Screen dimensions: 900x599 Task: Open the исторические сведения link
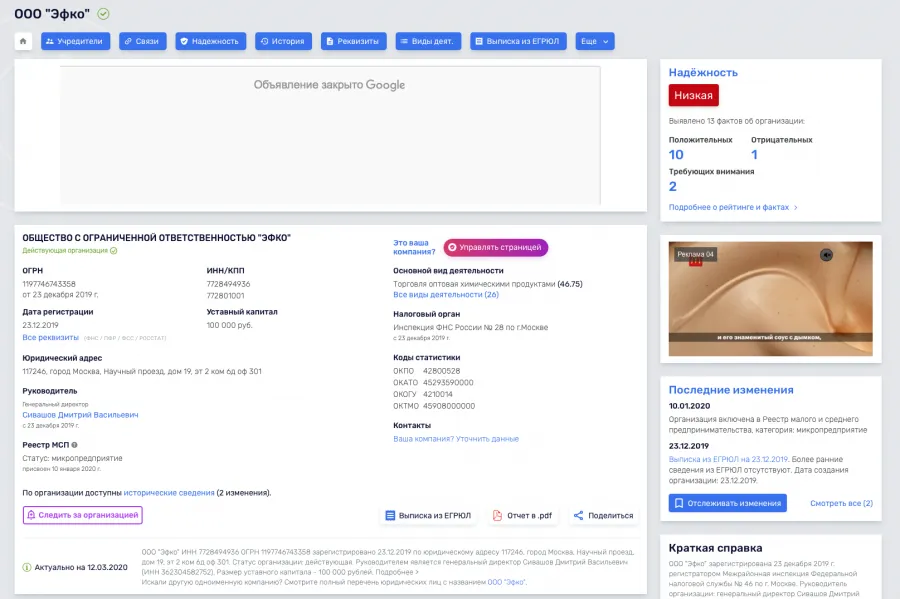169,493
